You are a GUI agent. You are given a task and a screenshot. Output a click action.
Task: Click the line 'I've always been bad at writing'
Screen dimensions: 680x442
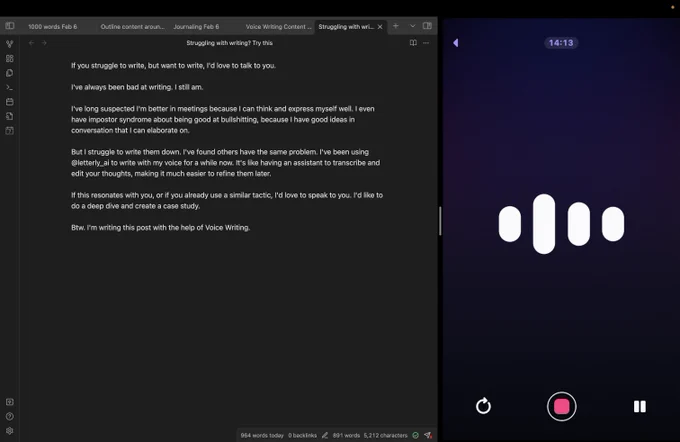(x=137, y=87)
